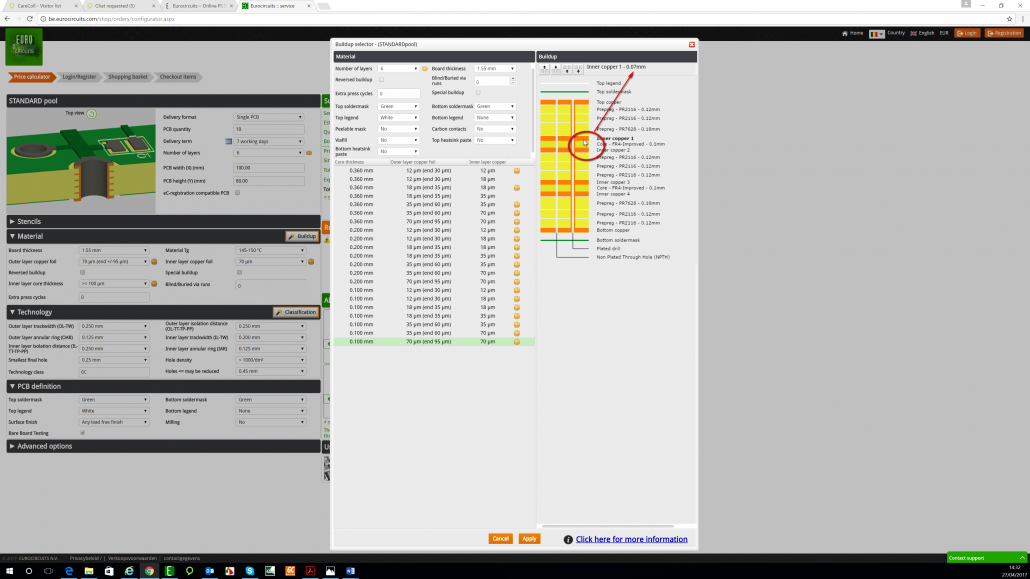Click the info icon next to more information link
Viewport: 1030px width, 579px height.
tap(568, 540)
